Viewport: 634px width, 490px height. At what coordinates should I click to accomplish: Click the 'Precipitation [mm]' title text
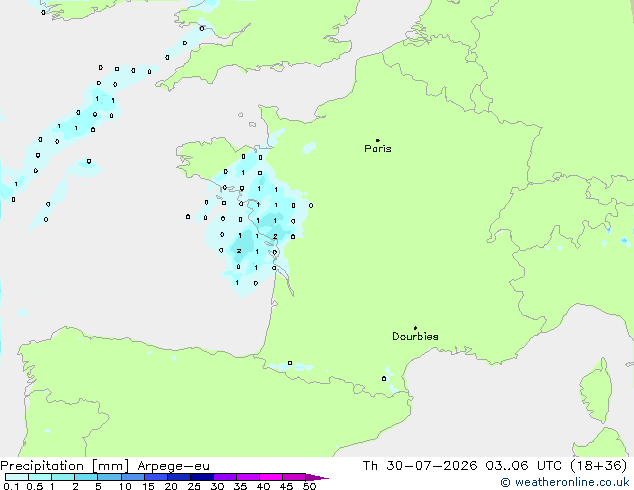pyautogui.click(x=65, y=466)
